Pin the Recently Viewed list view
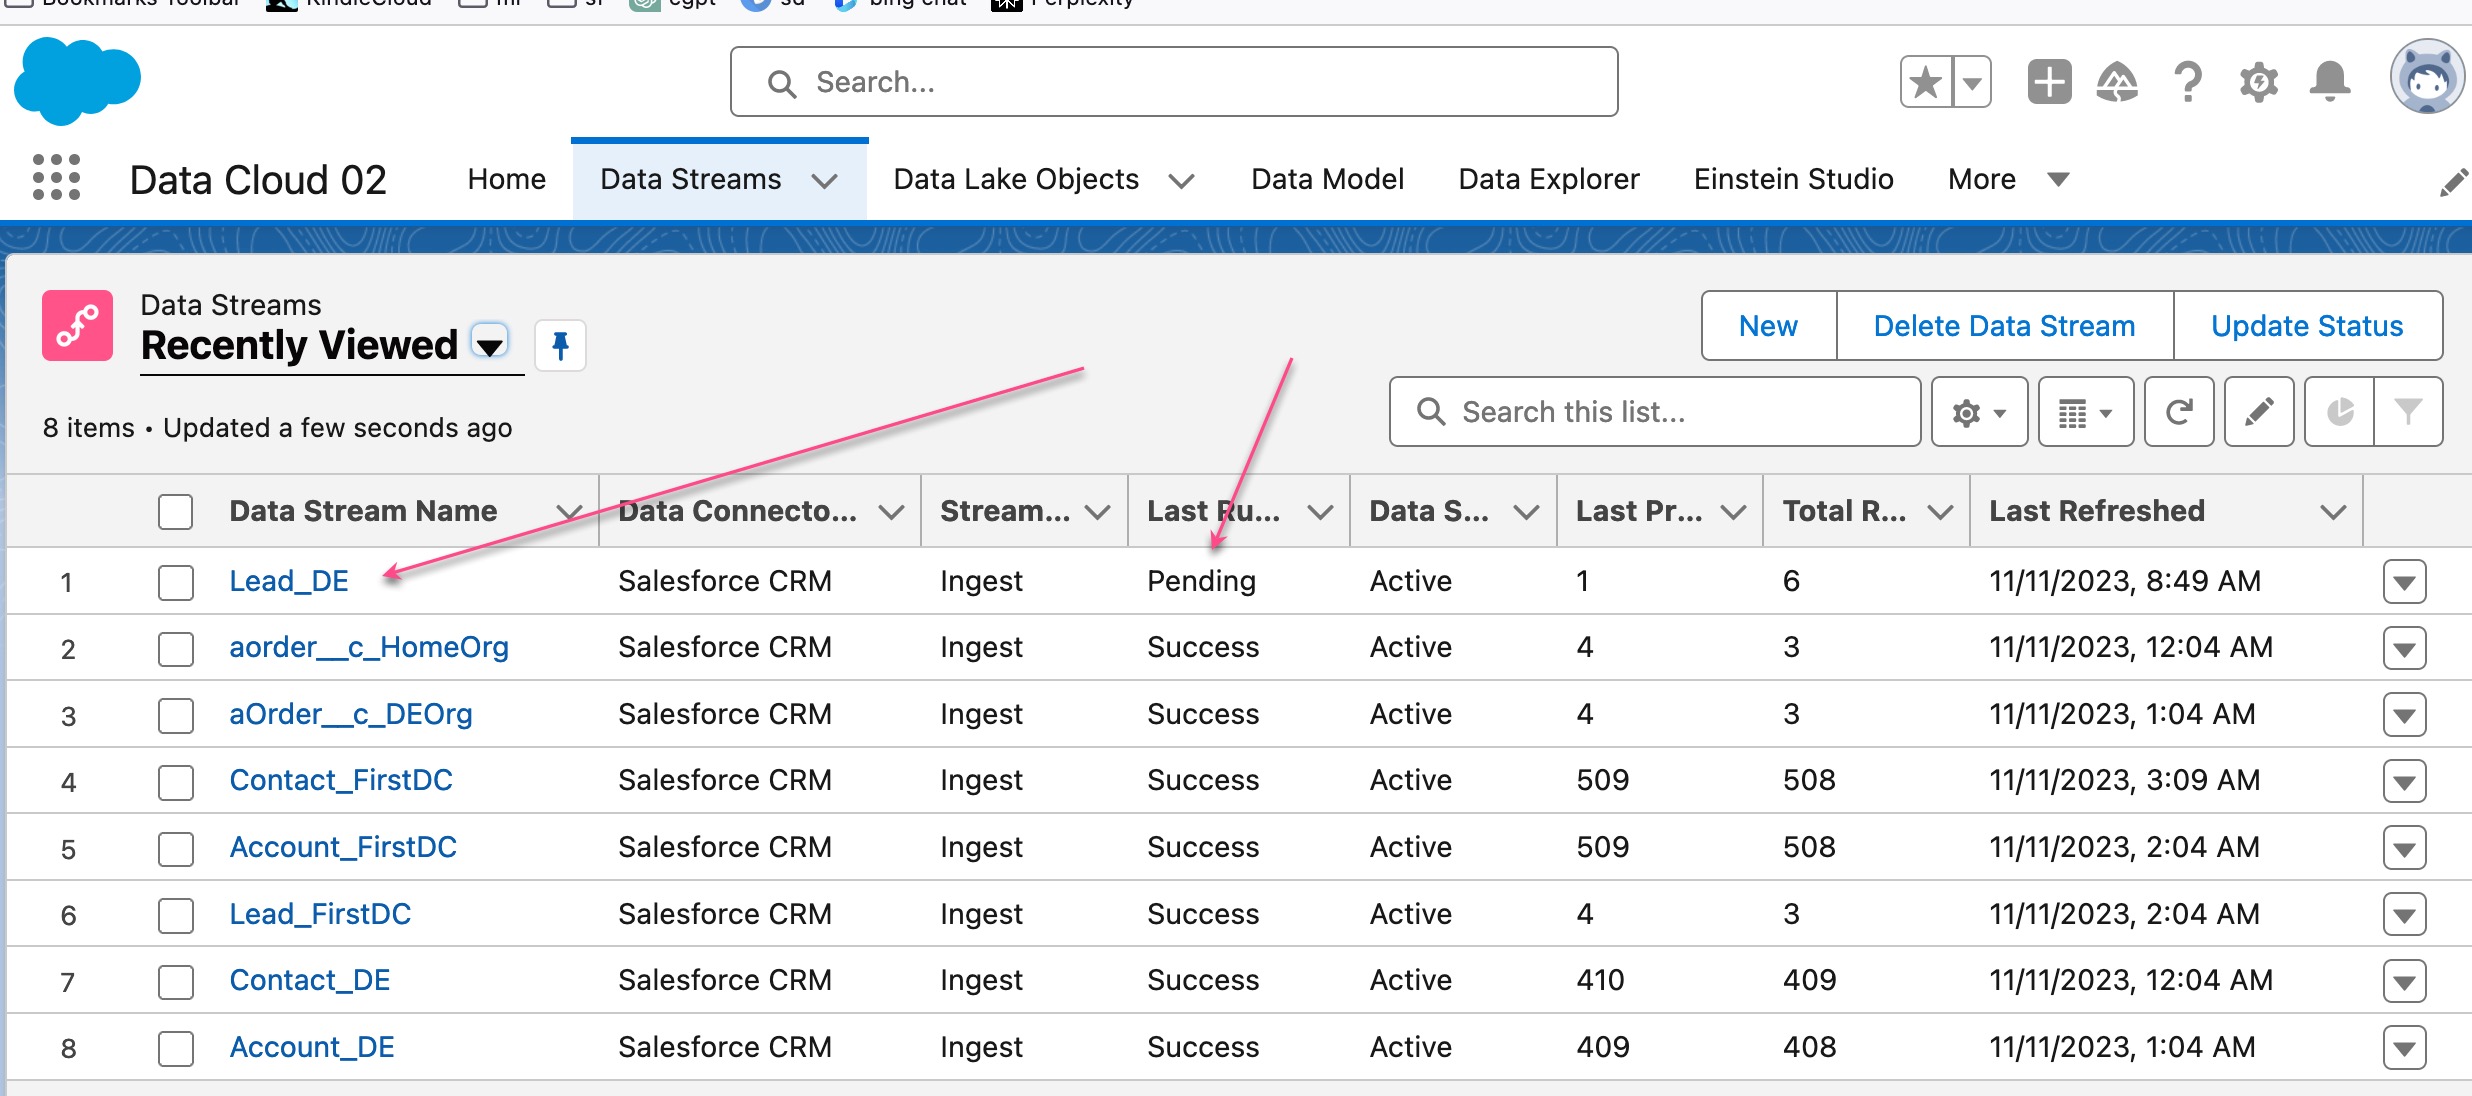Screen dimensions: 2472x1096 click(x=560, y=346)
